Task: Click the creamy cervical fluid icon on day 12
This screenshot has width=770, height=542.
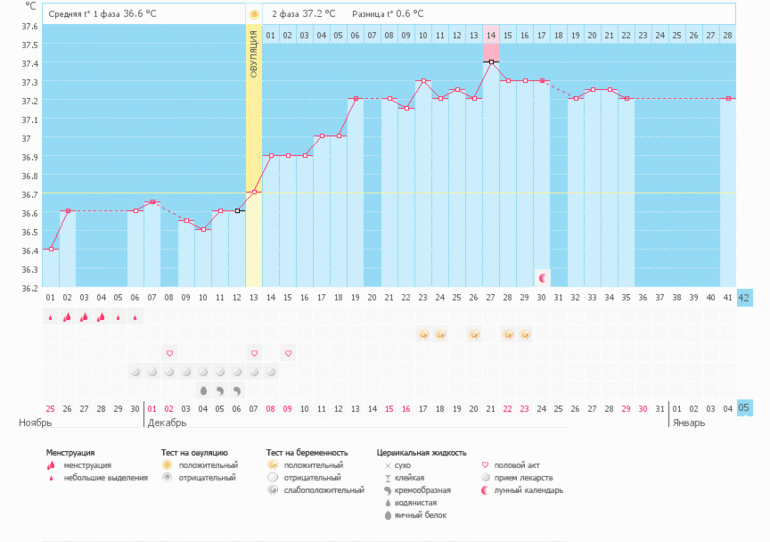Action: pos(237,390)
